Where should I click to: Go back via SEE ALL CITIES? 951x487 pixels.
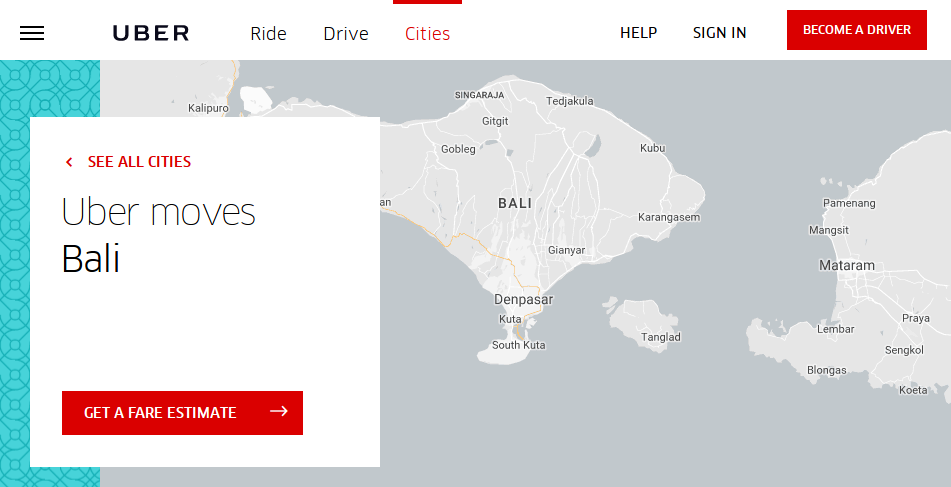139,162
